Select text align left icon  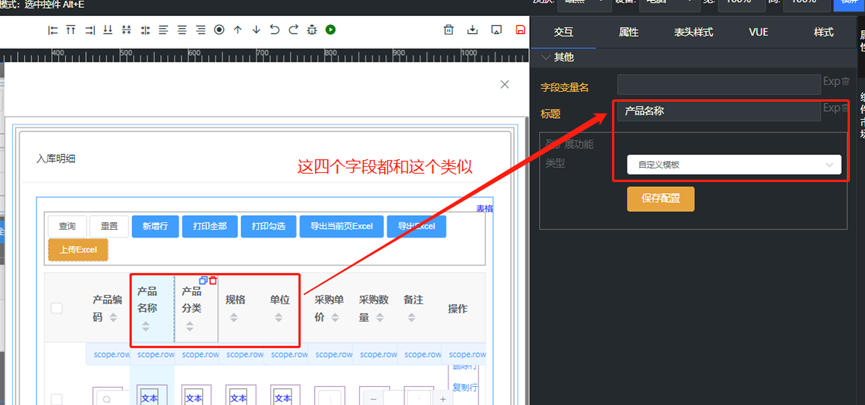[163, 30]
